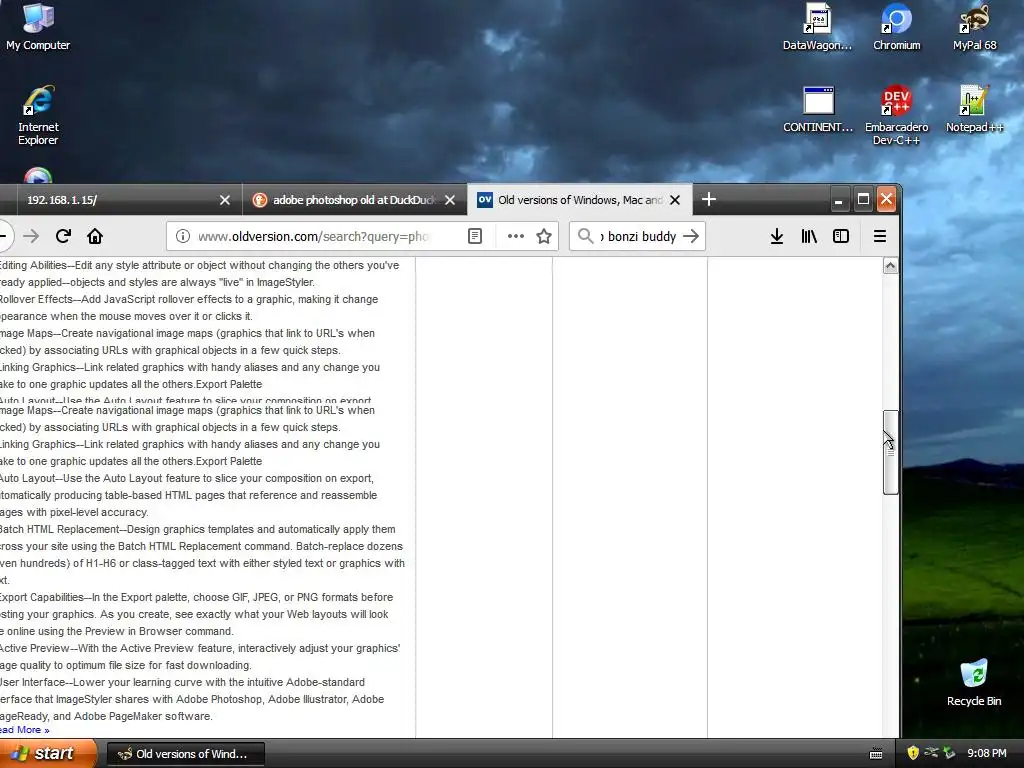Select the Old versions of Windows tab
Screen dimensions: 1024x768
click(x=579, y=200)
